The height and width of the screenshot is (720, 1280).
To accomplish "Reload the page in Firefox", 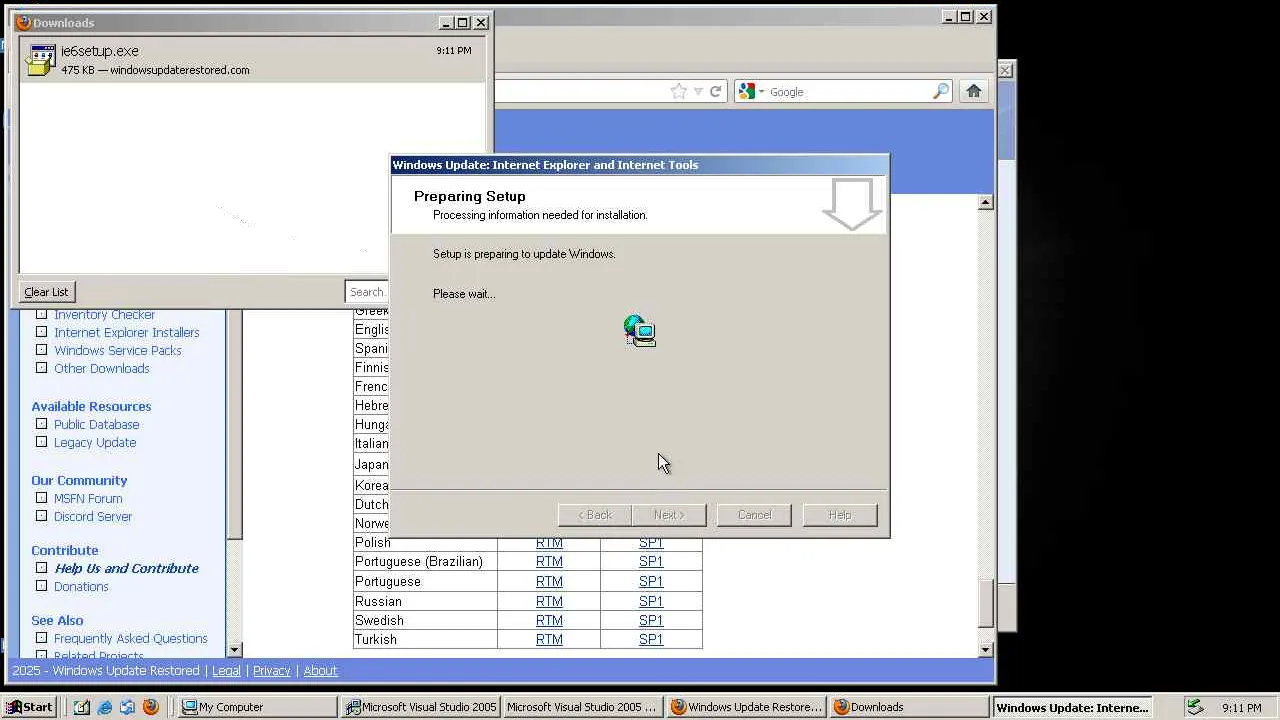I will pos(716,92).
